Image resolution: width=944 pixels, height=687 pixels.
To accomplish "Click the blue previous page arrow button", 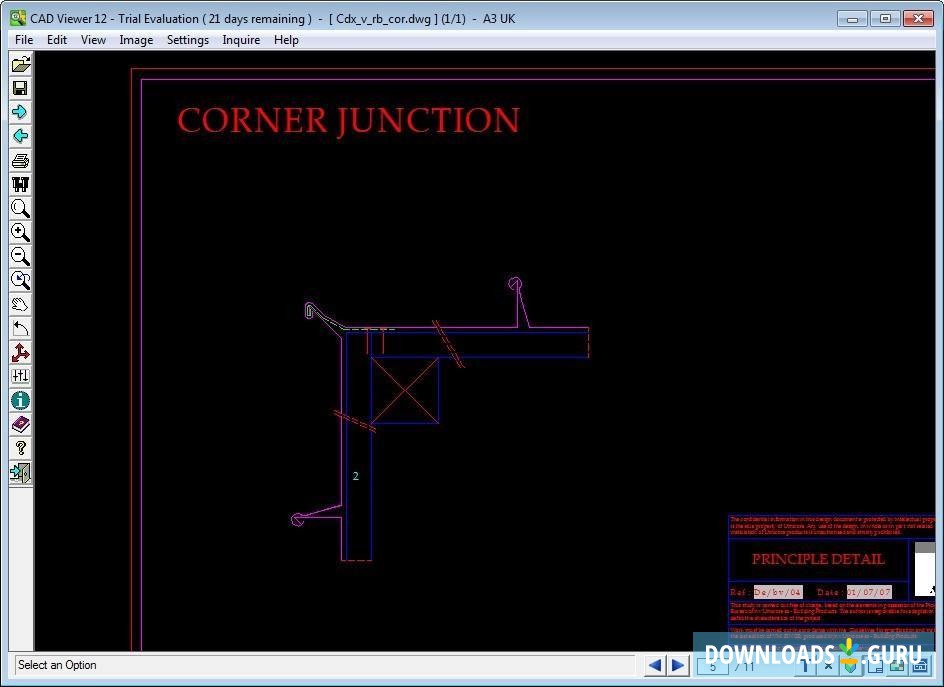I will 655,665.
